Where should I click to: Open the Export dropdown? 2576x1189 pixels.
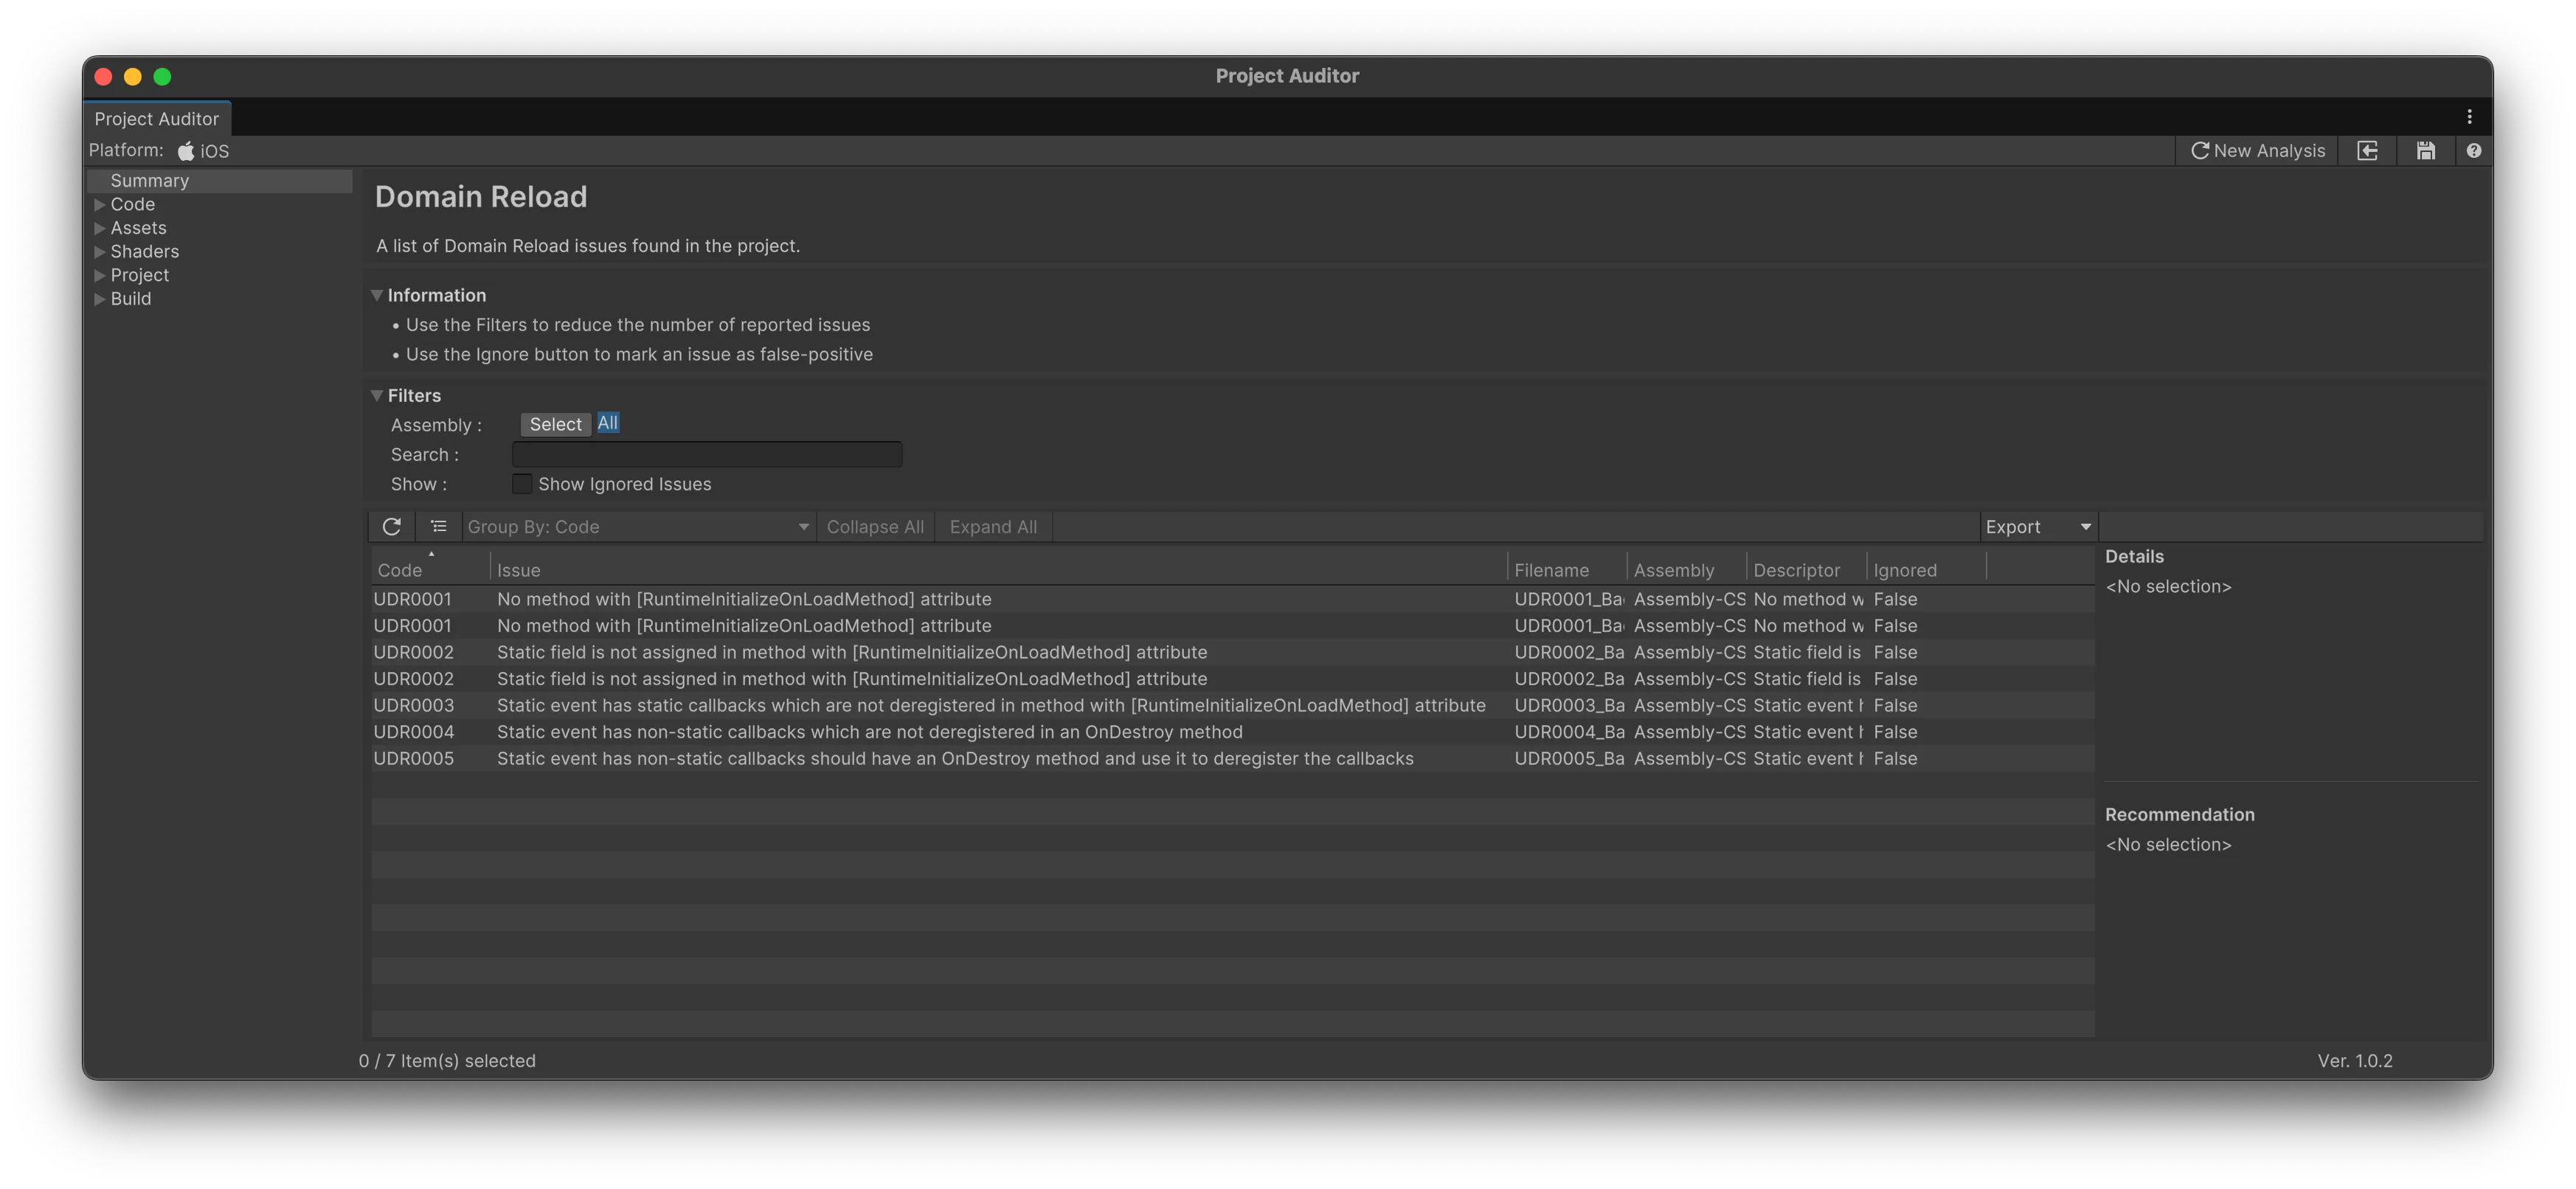[x=2036, y=526]
